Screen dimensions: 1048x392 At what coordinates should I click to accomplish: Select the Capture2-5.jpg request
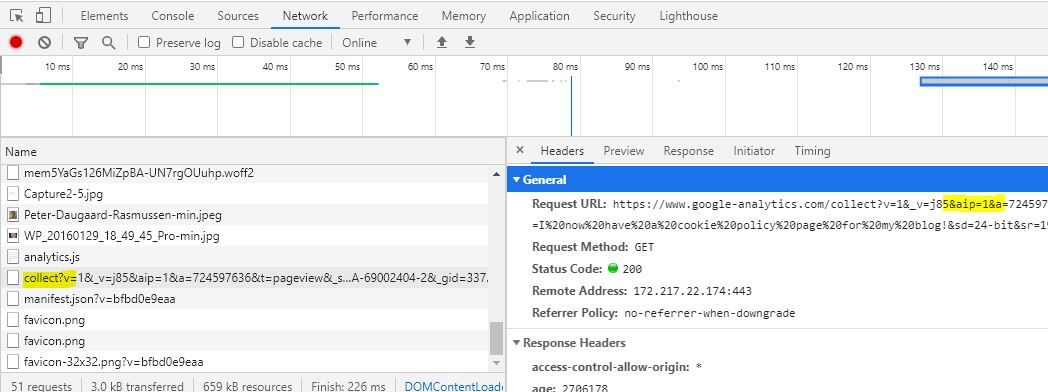pos(245,194)
